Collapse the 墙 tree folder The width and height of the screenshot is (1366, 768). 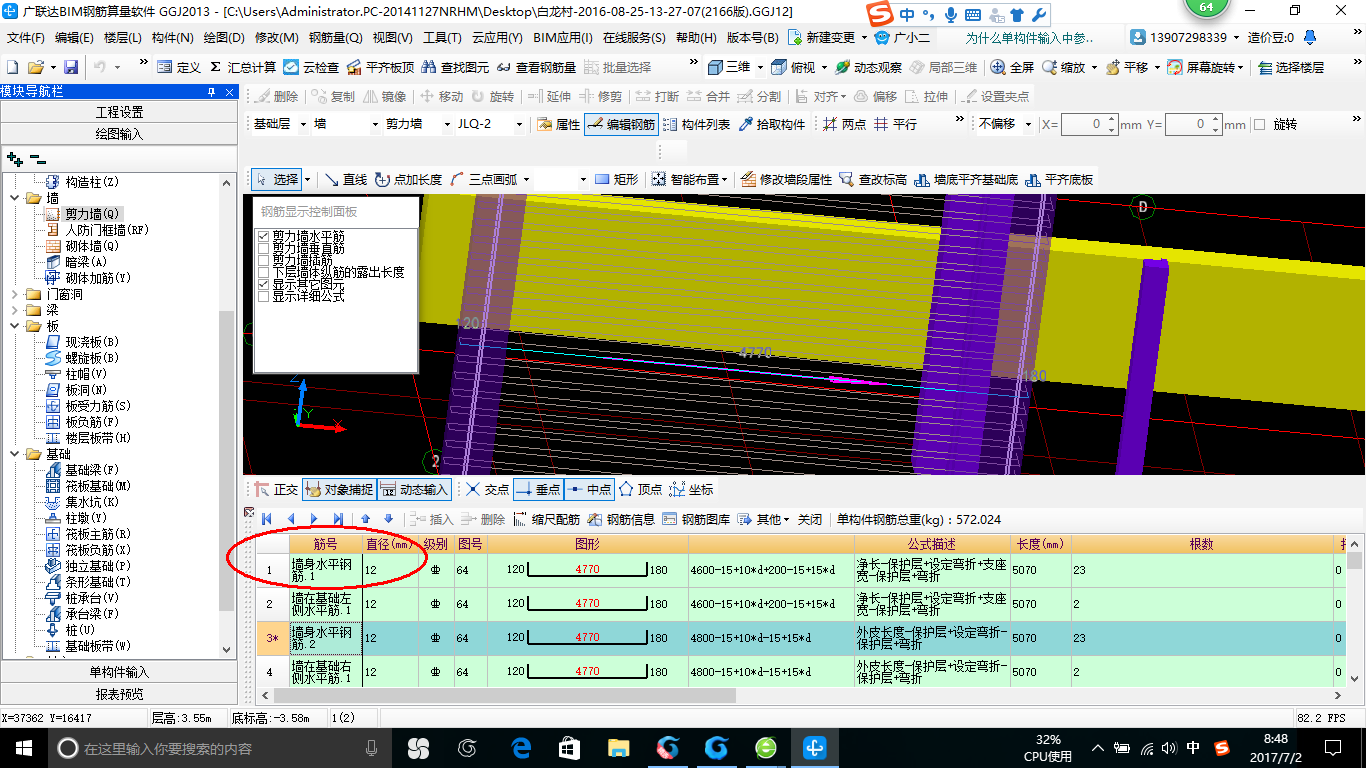coord(16,198)
